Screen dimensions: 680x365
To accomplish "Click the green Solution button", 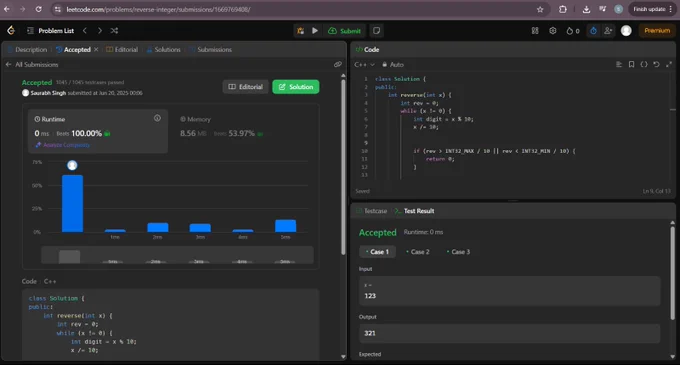I will pyautogui.click(x=296, y=87).
